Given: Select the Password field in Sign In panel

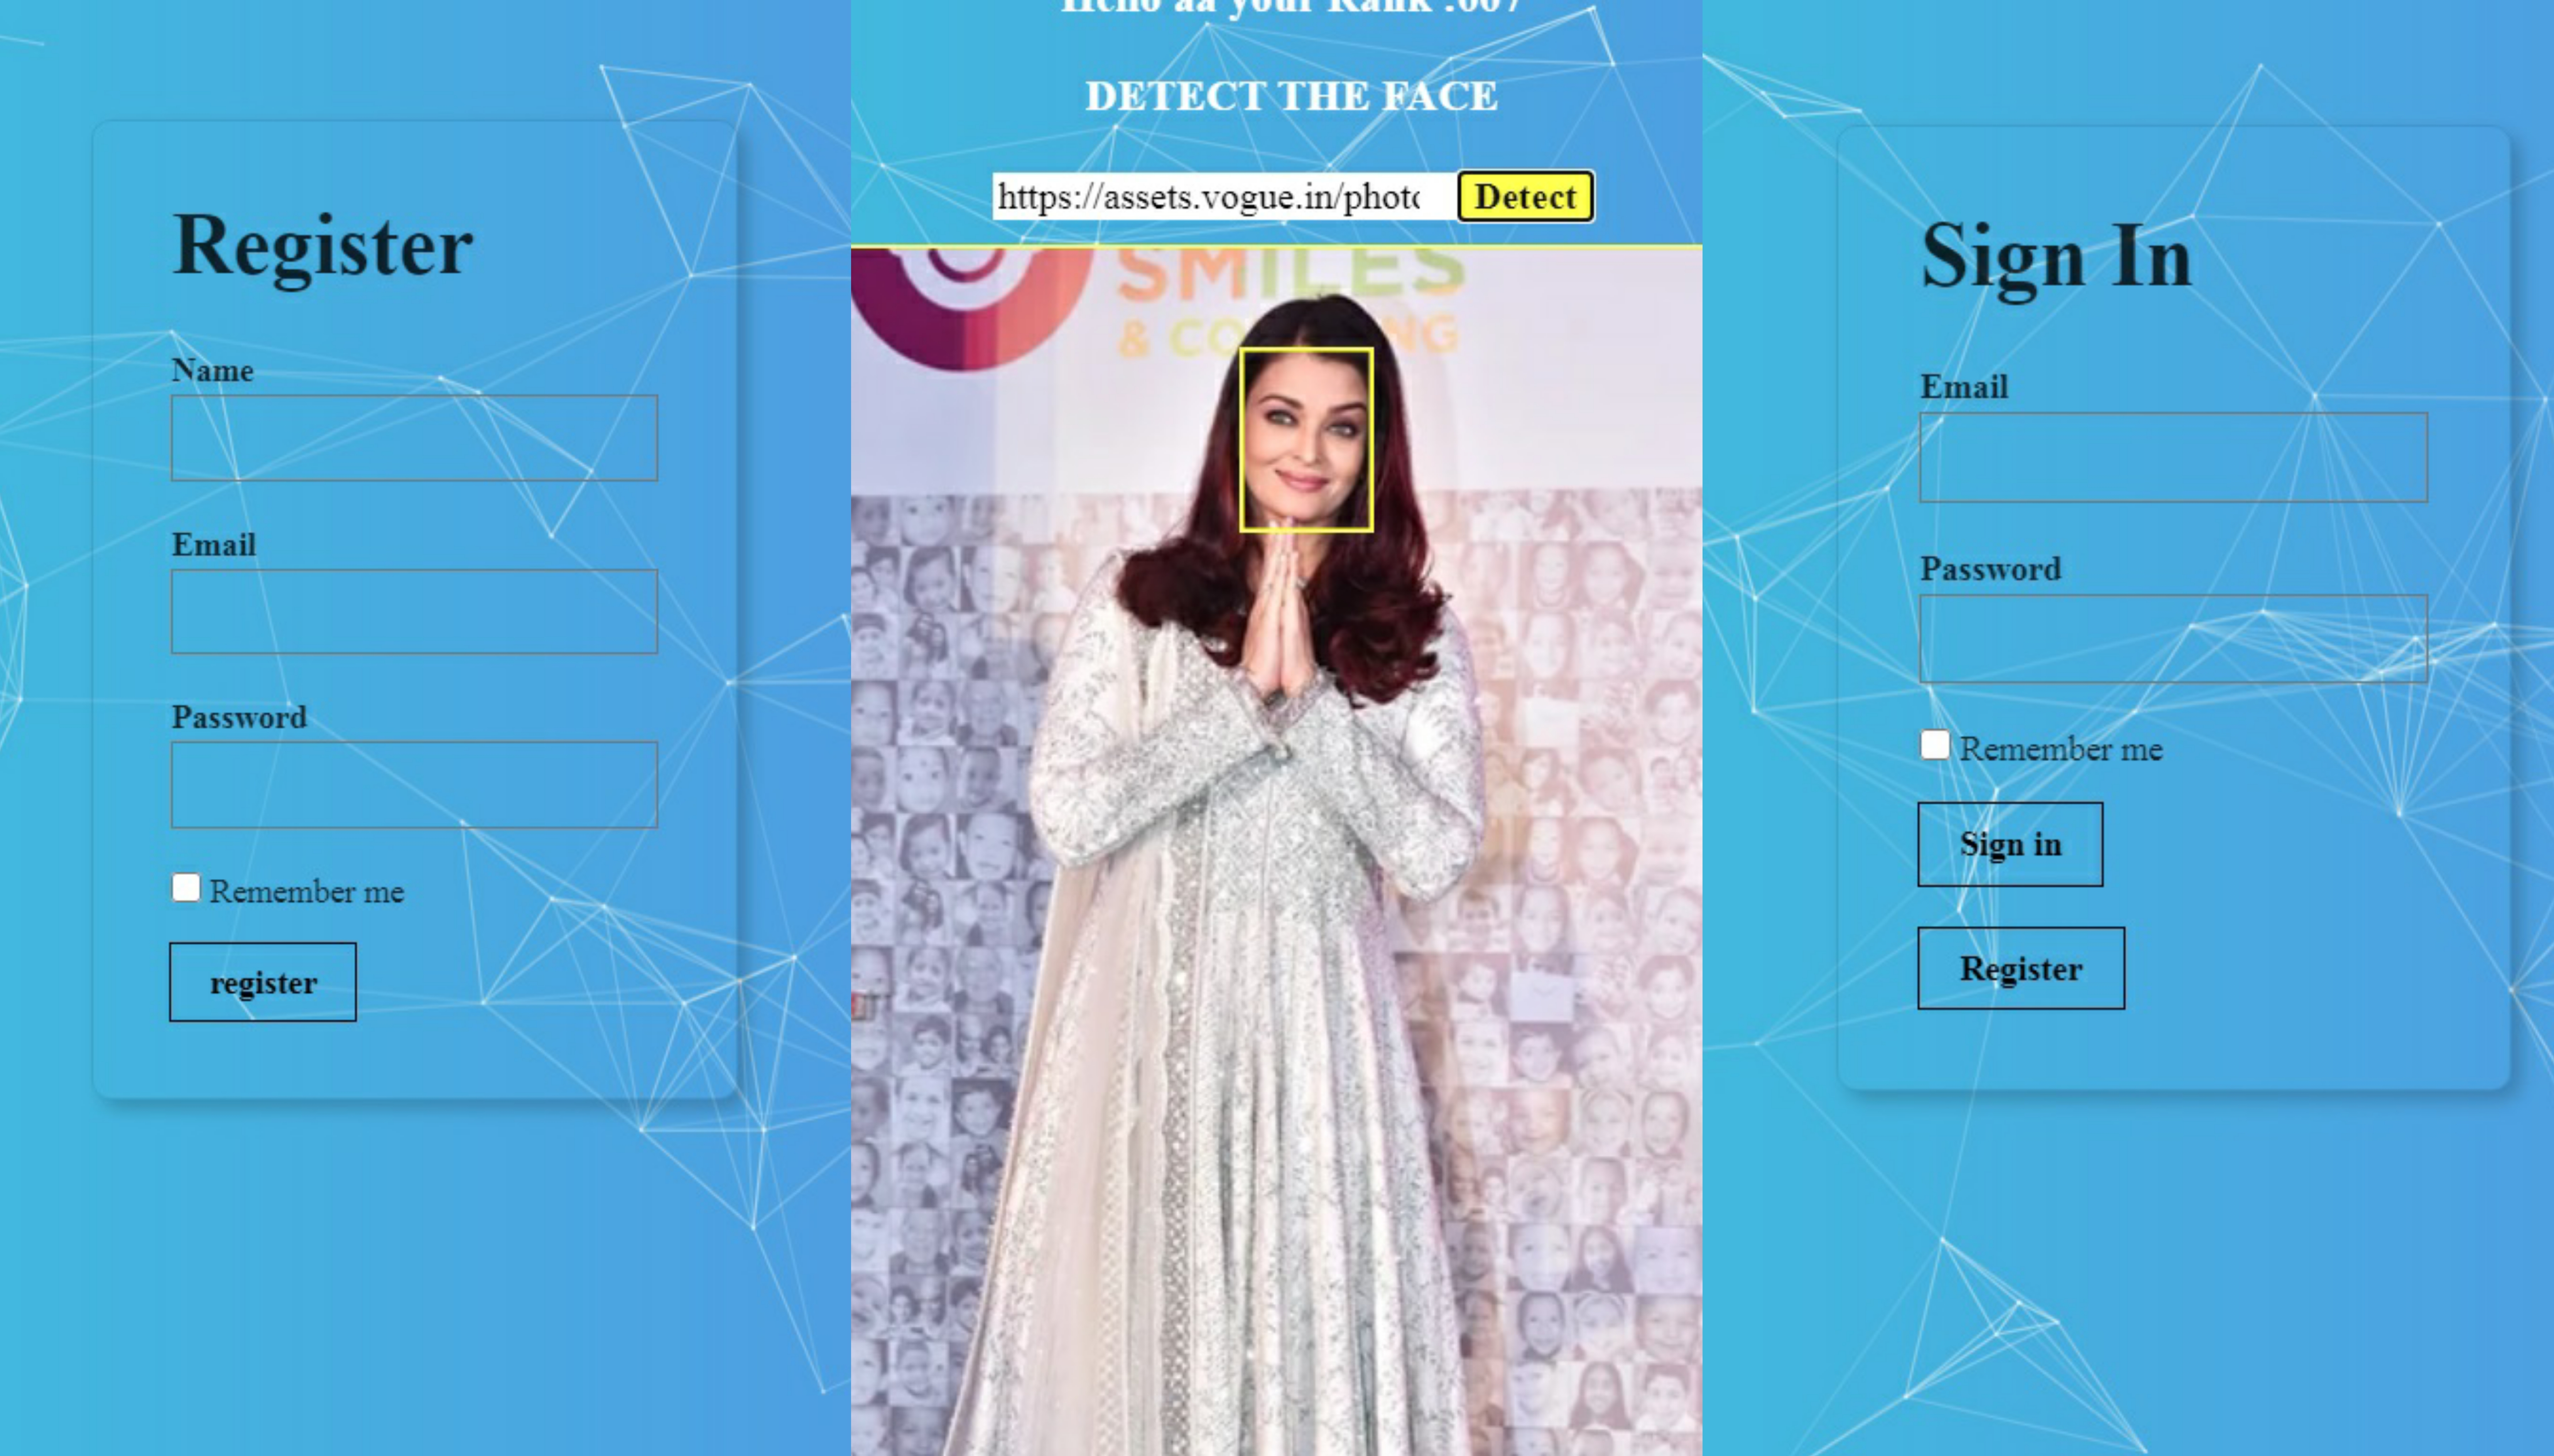Looking at the screenshot, I should [2173, 639].
